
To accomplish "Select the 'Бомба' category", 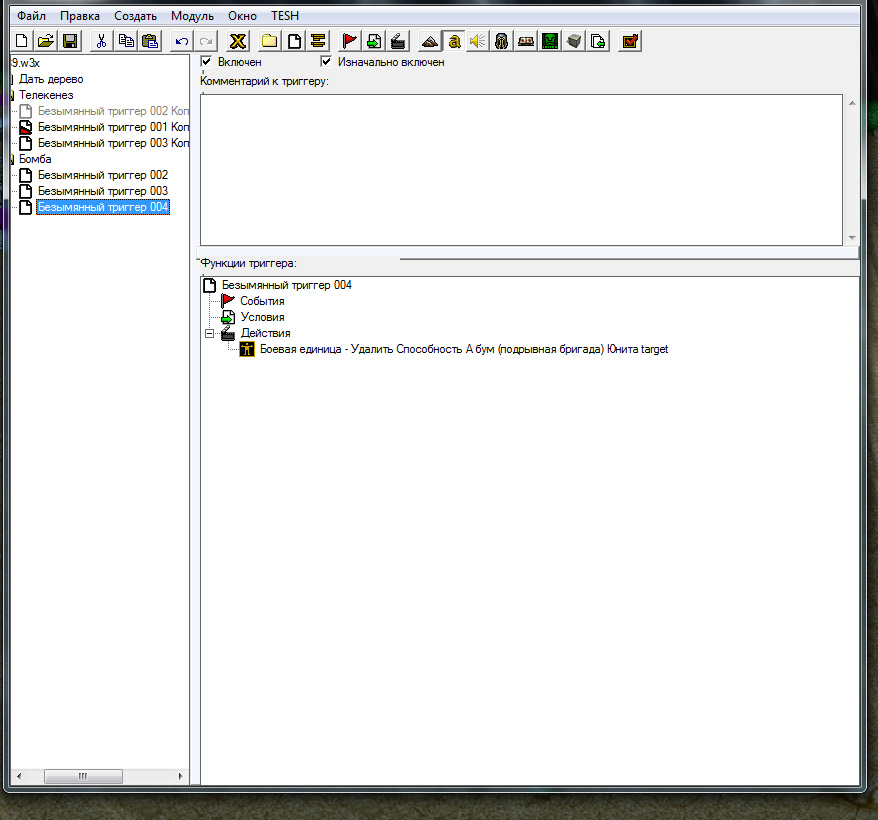I will tap(35, 159).
